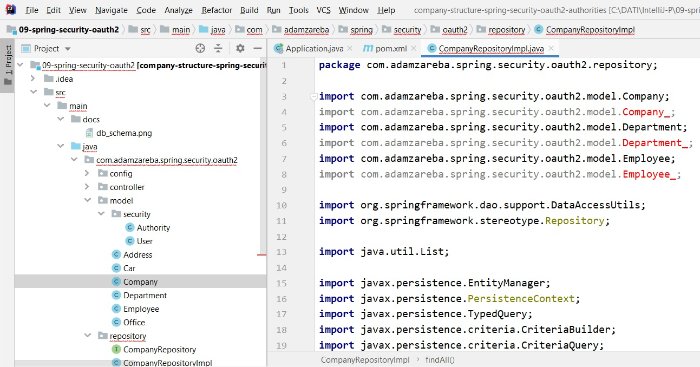700x367 pixels.
Task: Hide the Project tool window
Action: (x=258, y=48)
